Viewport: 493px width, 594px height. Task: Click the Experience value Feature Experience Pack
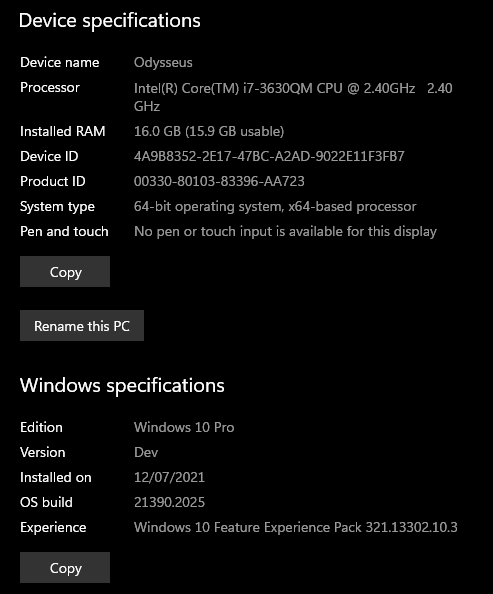pyautogui.click(x=296, y=527)
